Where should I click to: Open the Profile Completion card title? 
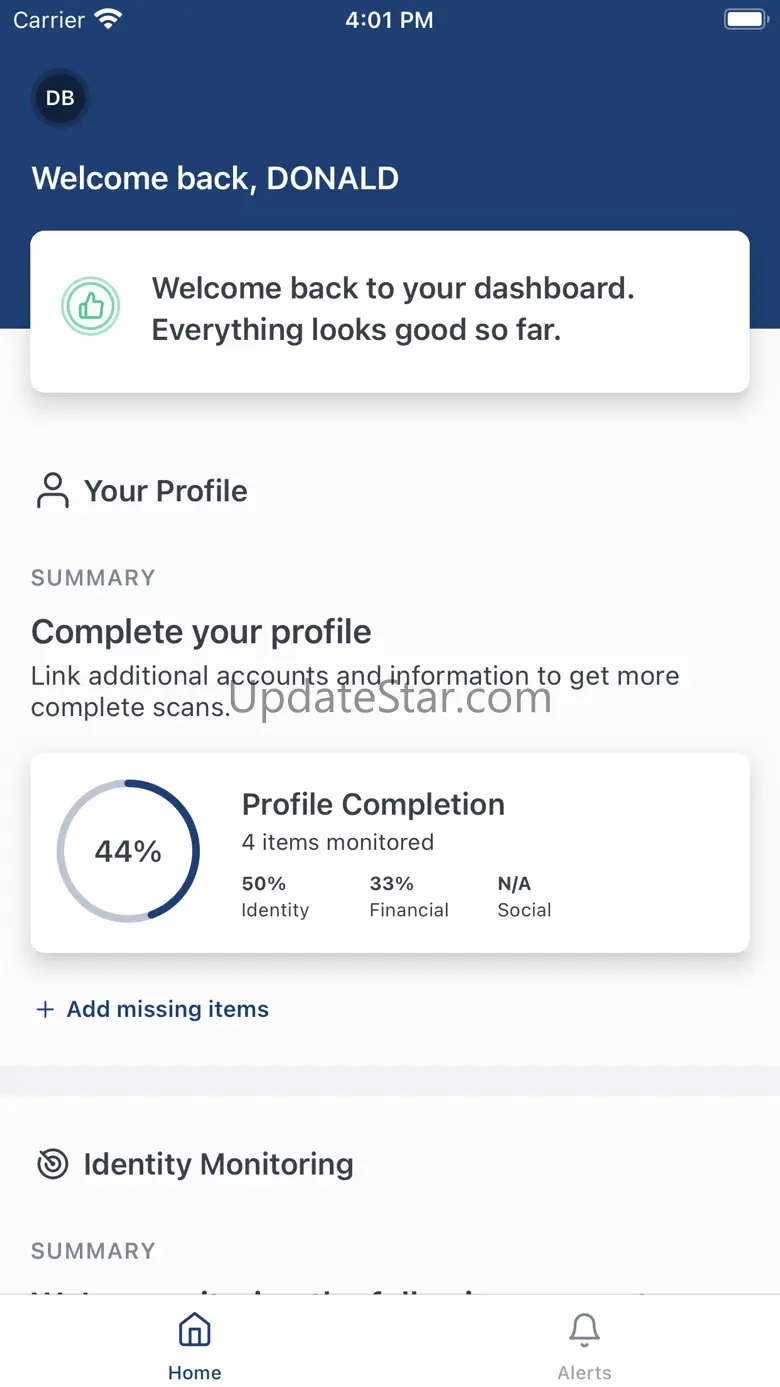tap(373, 805)
